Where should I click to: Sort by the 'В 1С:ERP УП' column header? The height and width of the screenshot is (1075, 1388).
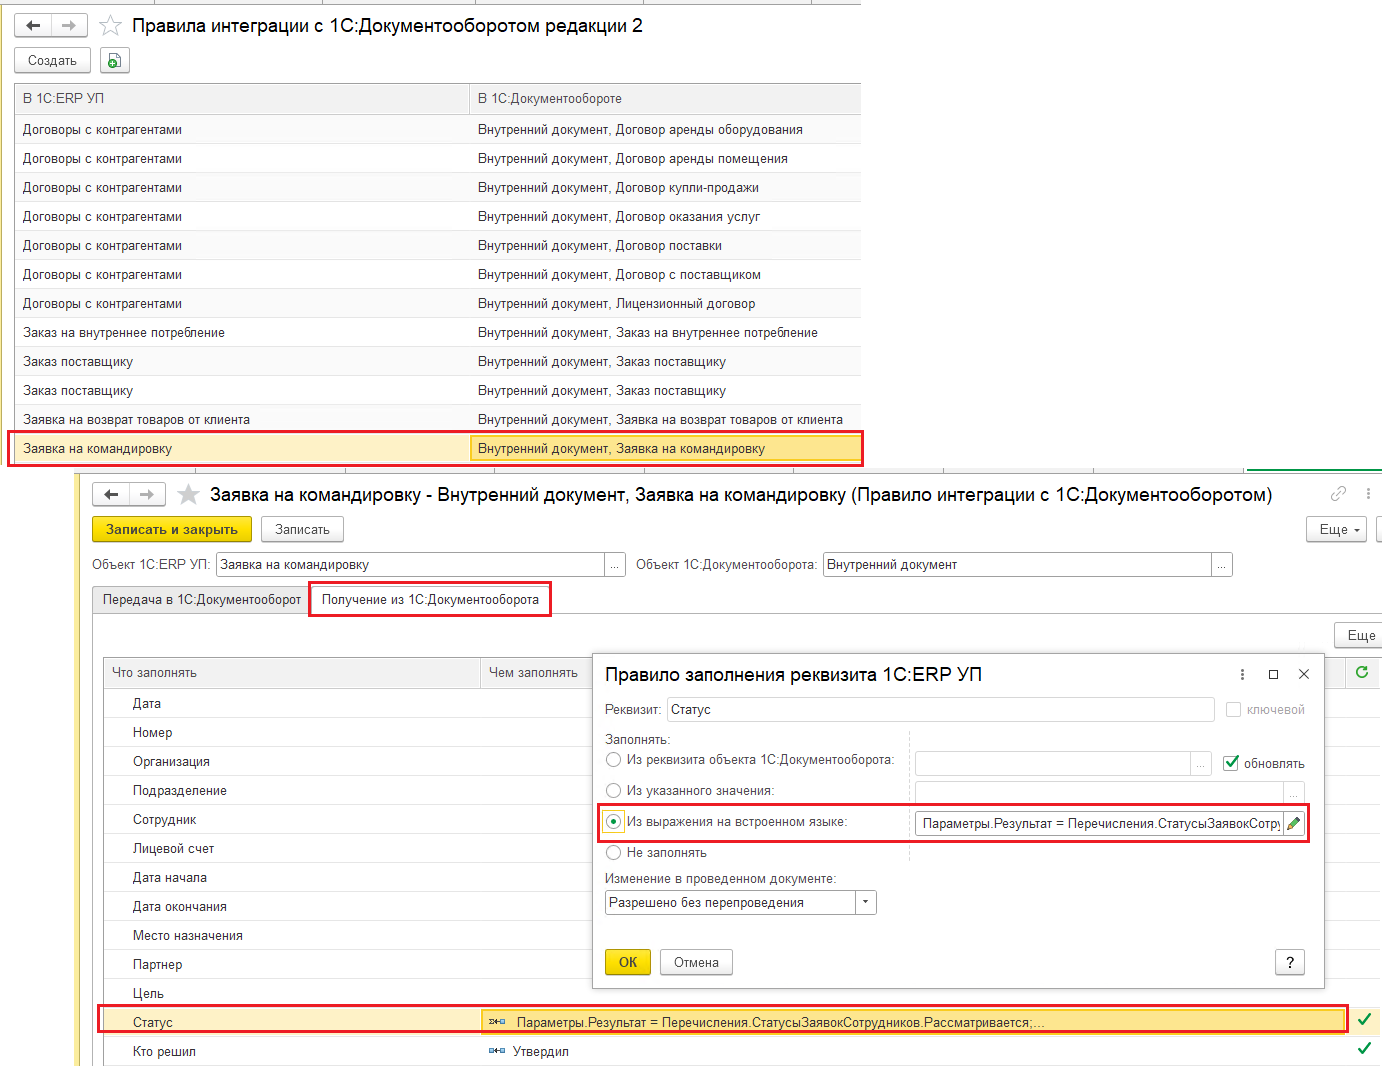[x=242, y=99]
